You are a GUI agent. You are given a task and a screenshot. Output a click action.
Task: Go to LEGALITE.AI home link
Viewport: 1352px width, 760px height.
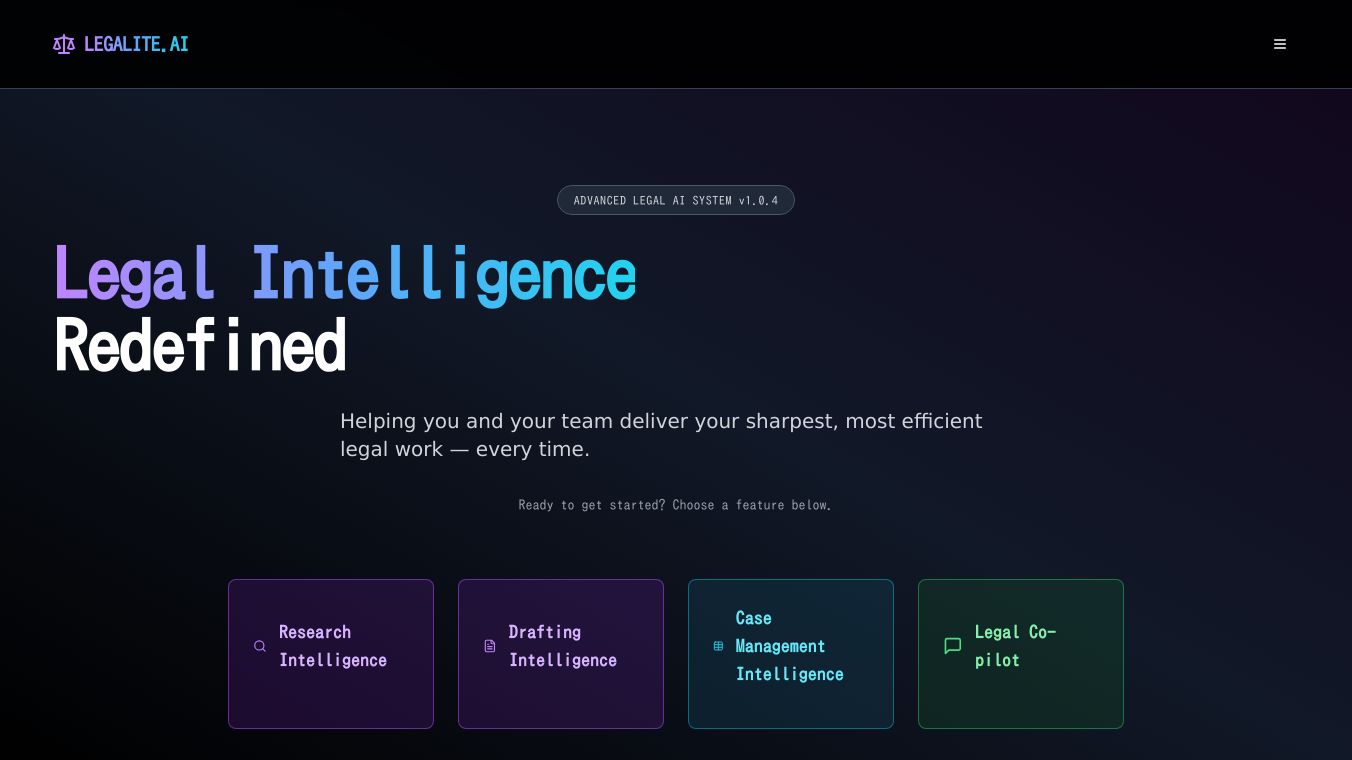[121, 44]
